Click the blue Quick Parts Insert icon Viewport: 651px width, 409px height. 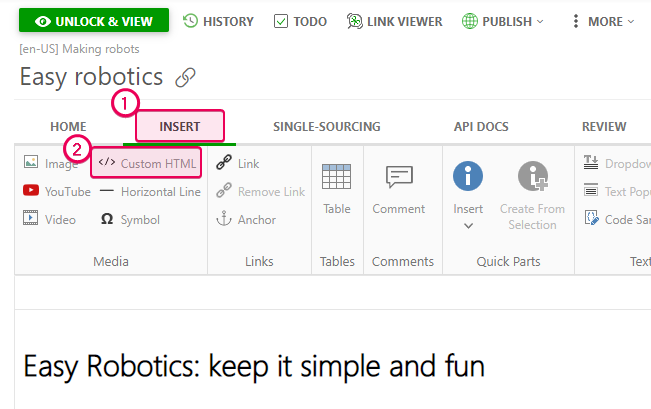click(x=468, y=176)
